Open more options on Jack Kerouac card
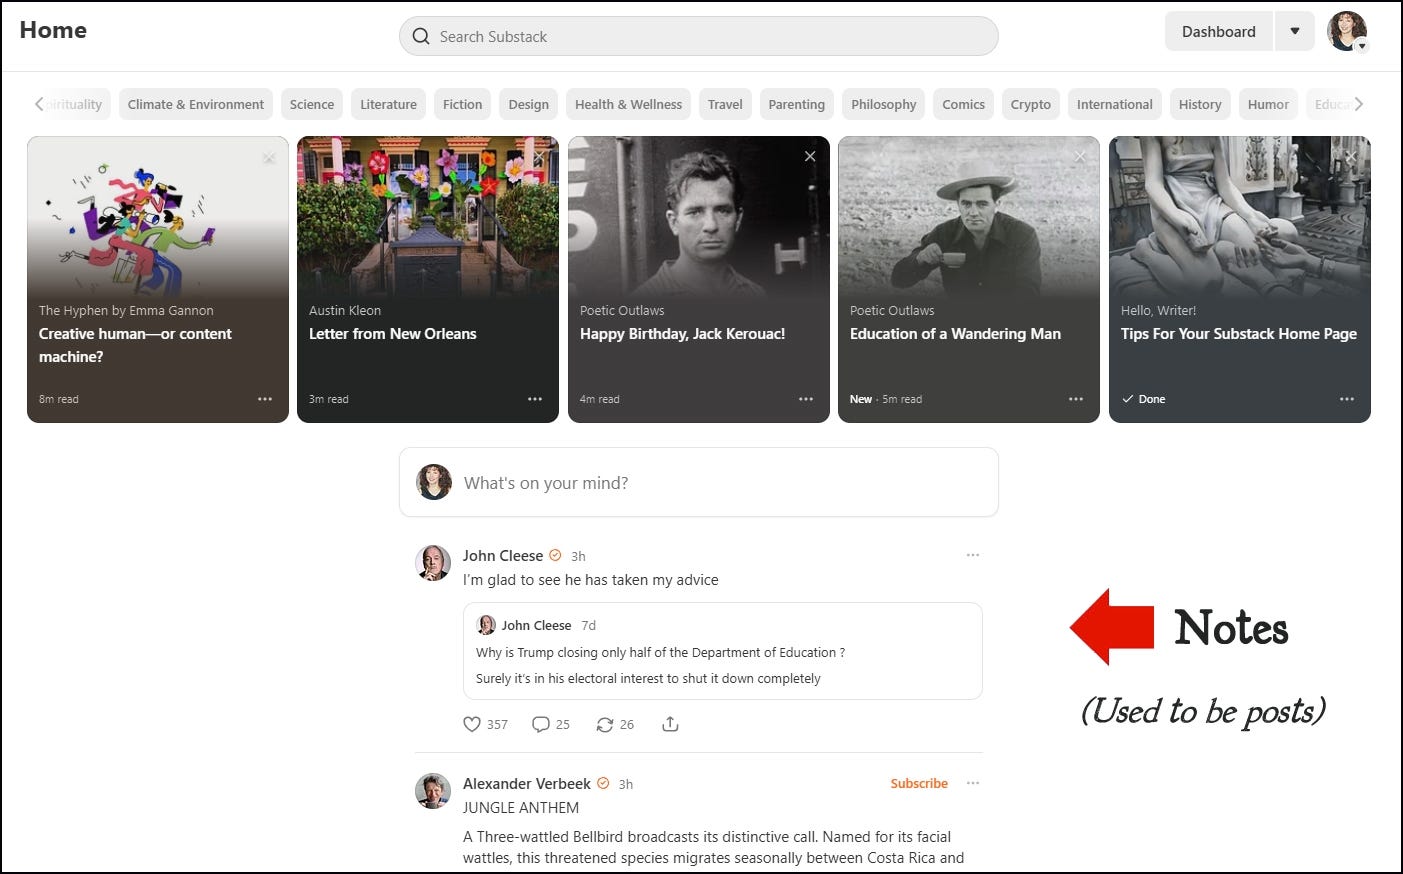The width and height of the screenshot is (1403, 874). click(x=806, y=399)
